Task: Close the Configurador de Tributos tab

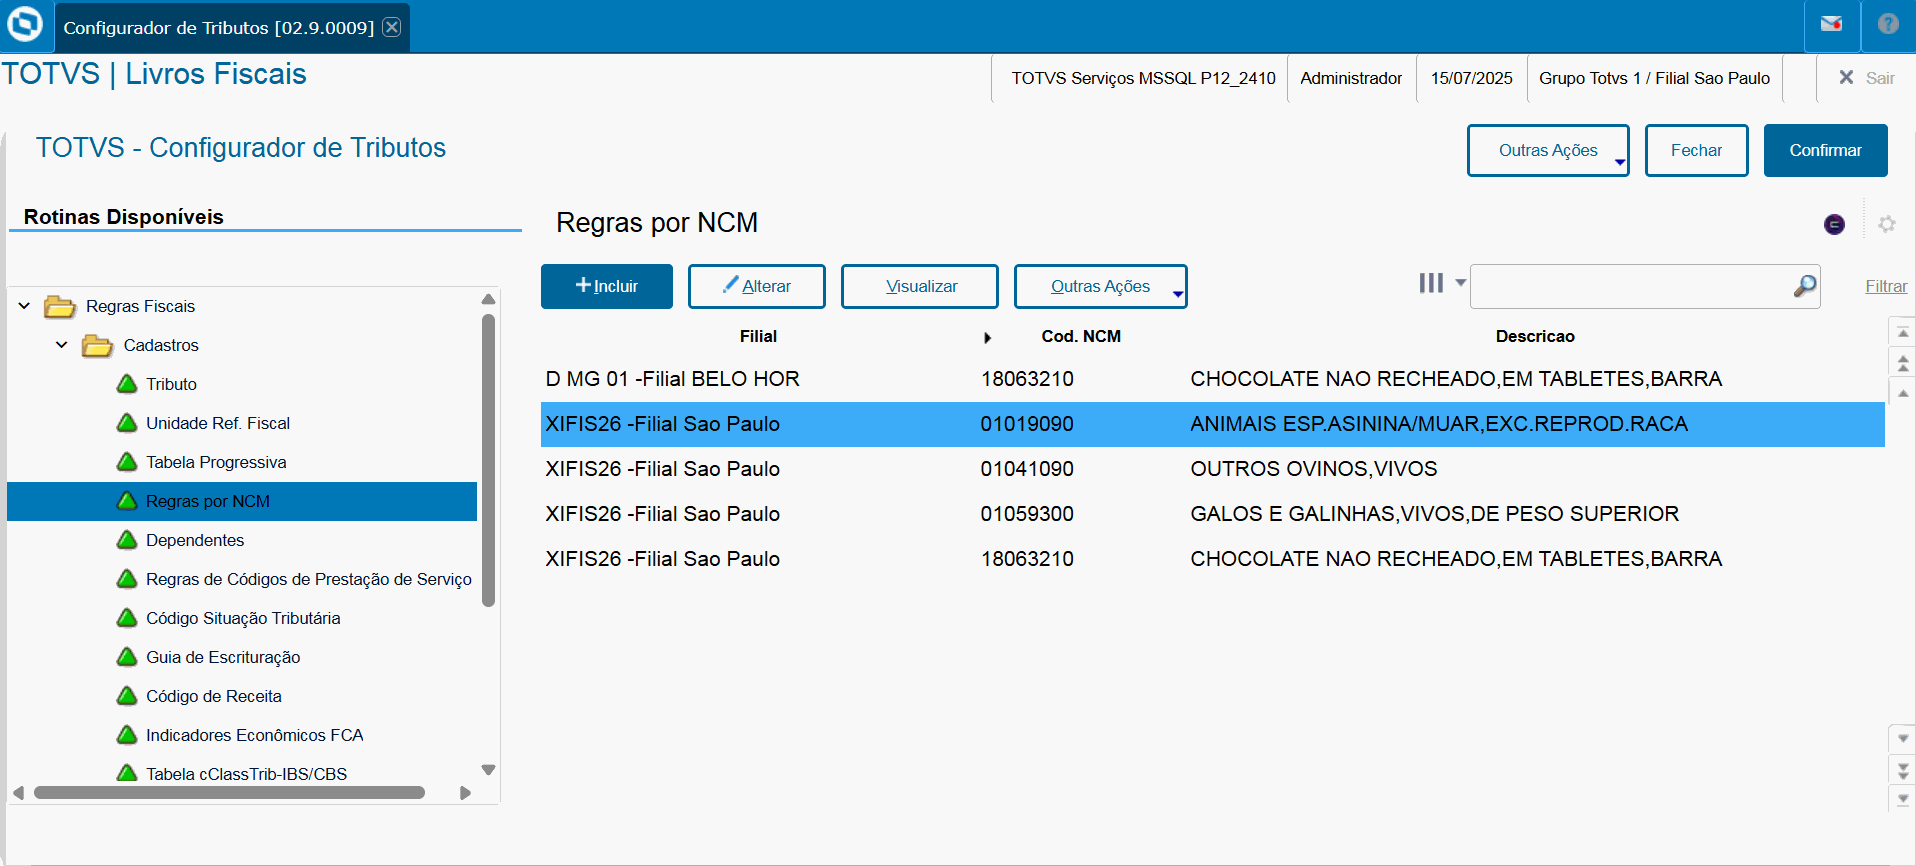Action: 392,27
